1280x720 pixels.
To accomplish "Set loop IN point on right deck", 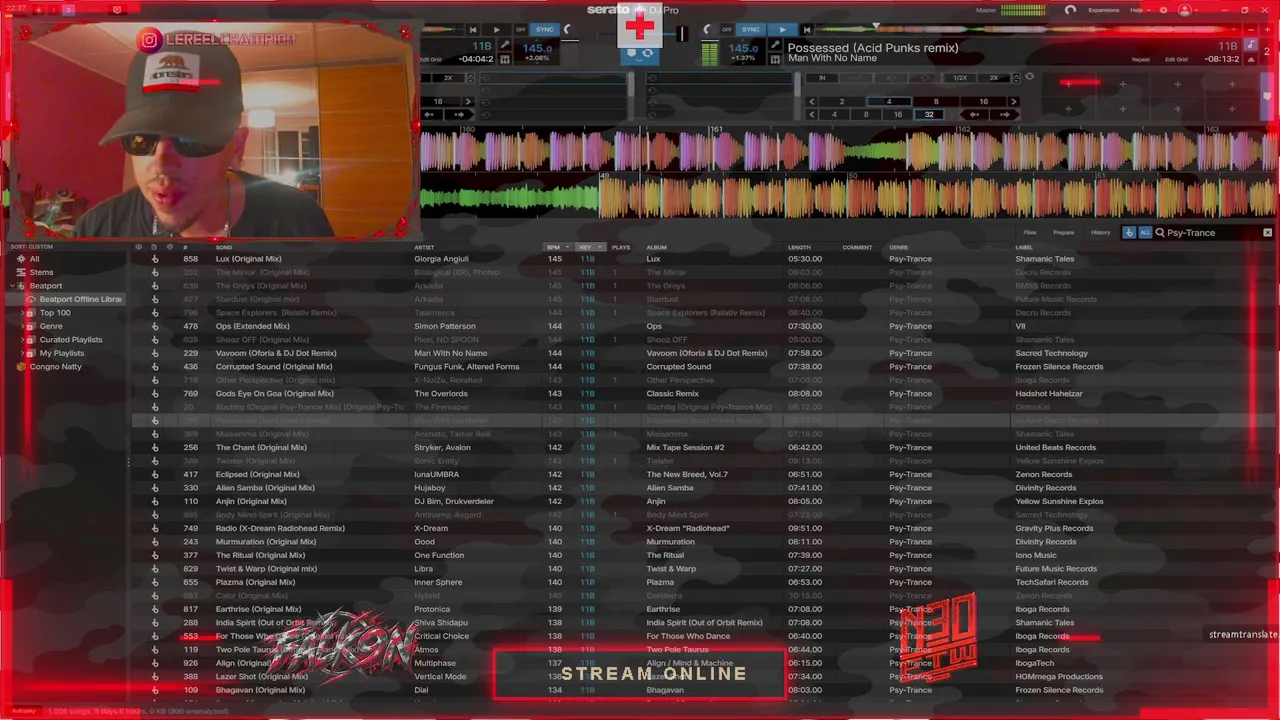I will click(x=822, y=77).
